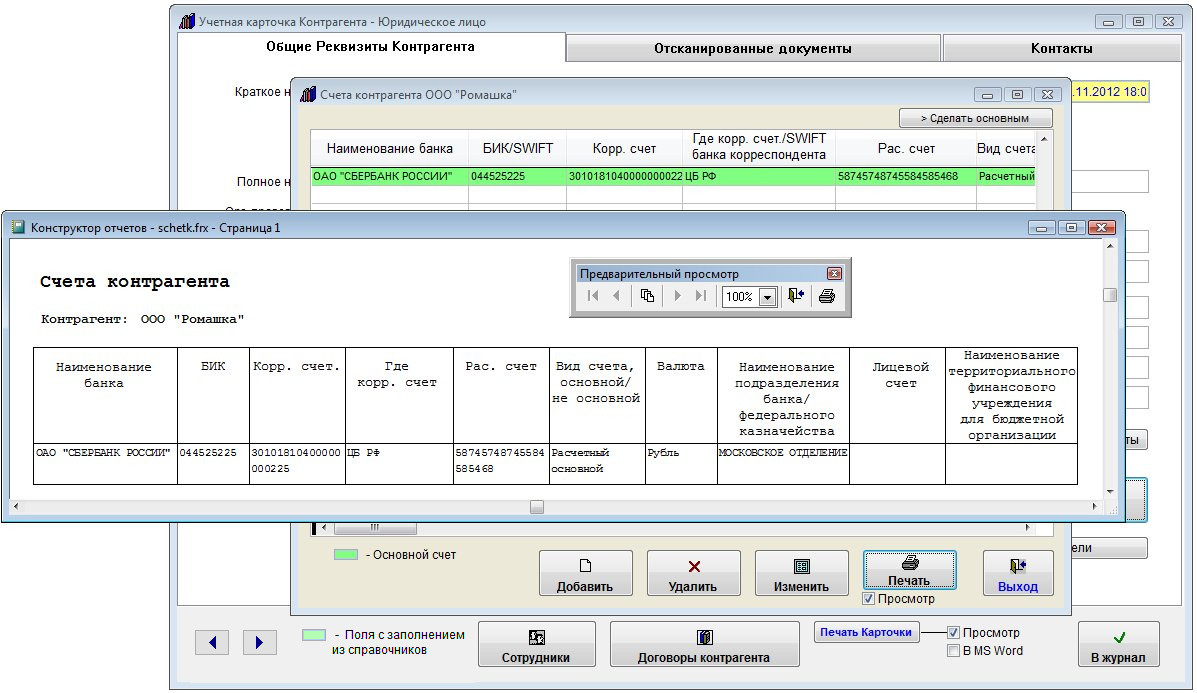Viewport: 1197px width, 693px height.
Task: Uncheck Просмотр next to Печать Карточки
Action: pyautogui.click(x=953, y=633)
